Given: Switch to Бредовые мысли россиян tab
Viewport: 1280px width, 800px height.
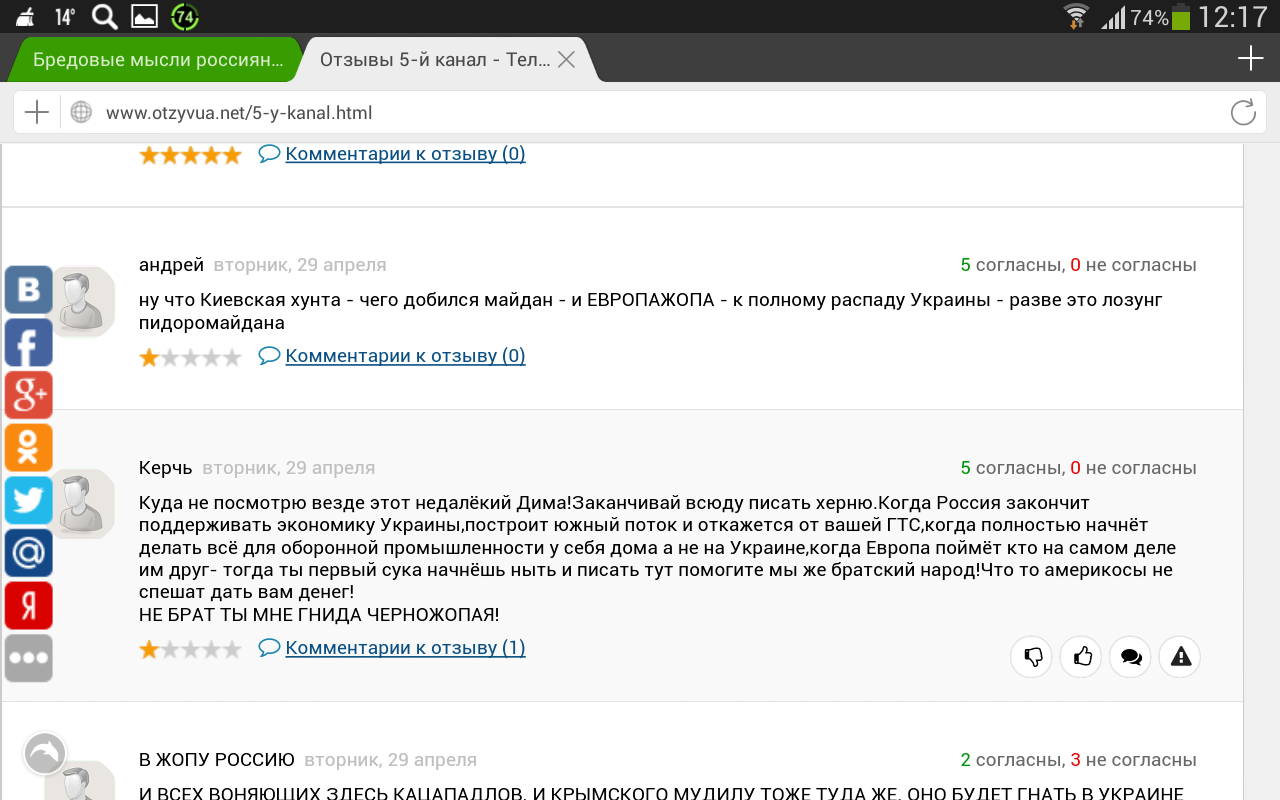Looking at the screenshot, I should (157, 60).
